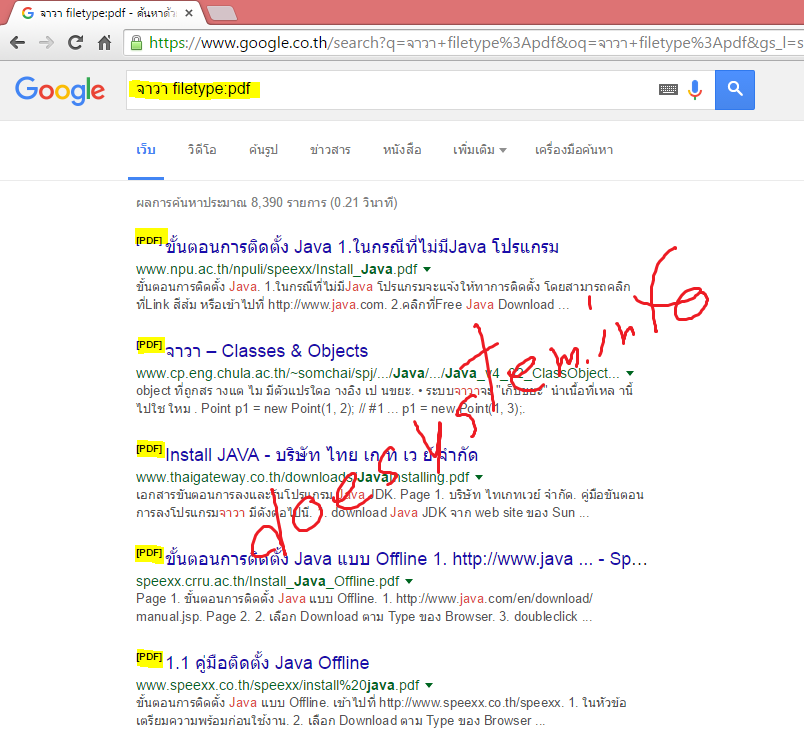Viewport: 804px width, 735px height.
Task: Open เครื่องมือค้นหา search tools
Action: 574,150
